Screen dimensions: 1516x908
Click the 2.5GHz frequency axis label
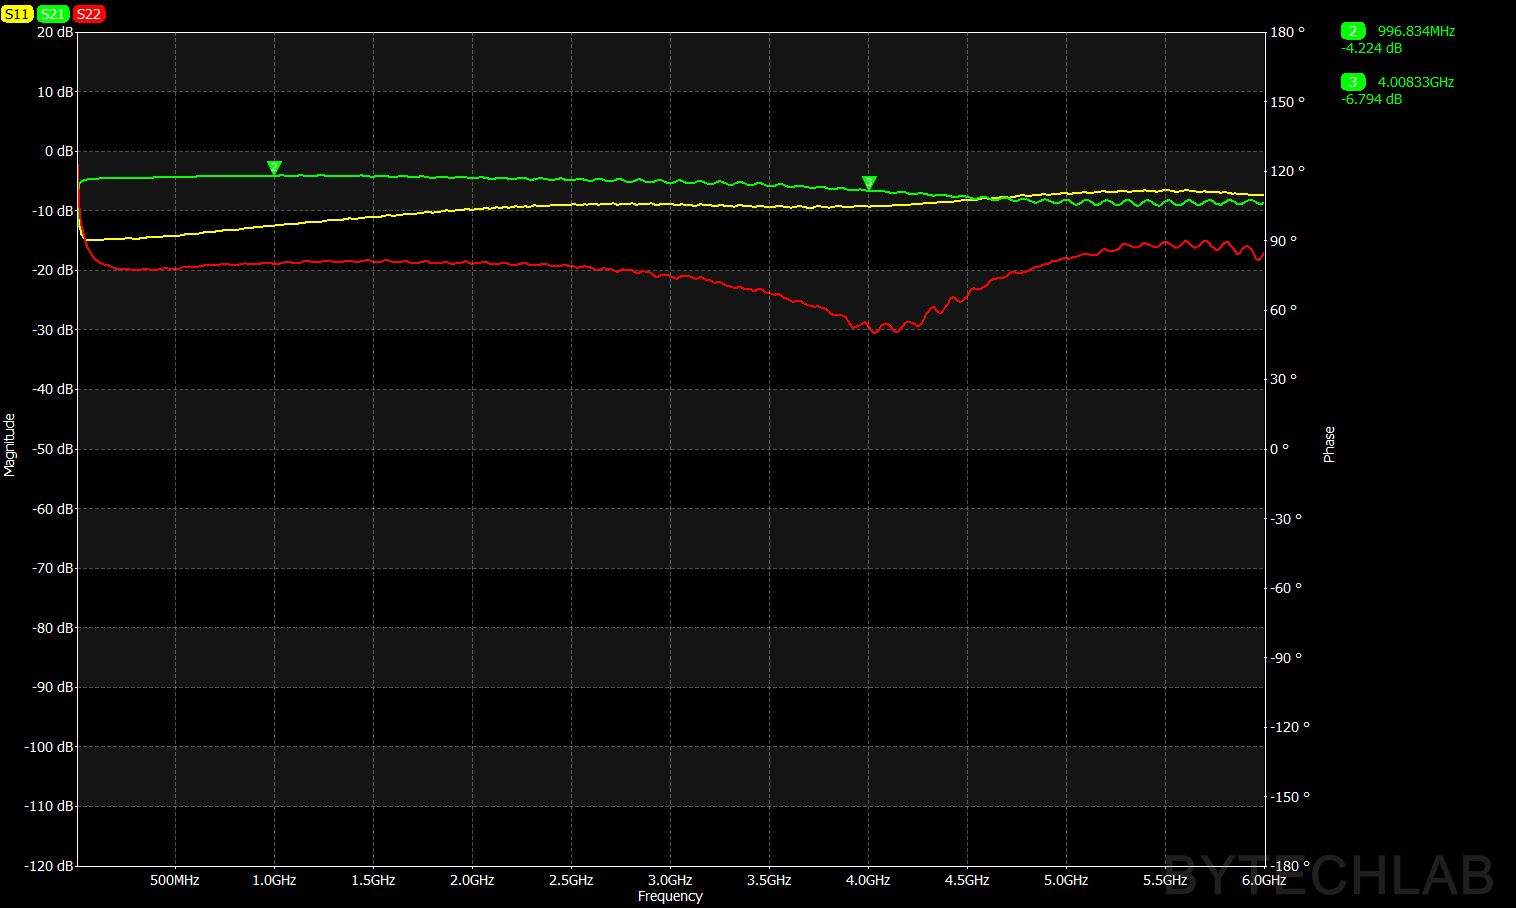click(571, 880)
